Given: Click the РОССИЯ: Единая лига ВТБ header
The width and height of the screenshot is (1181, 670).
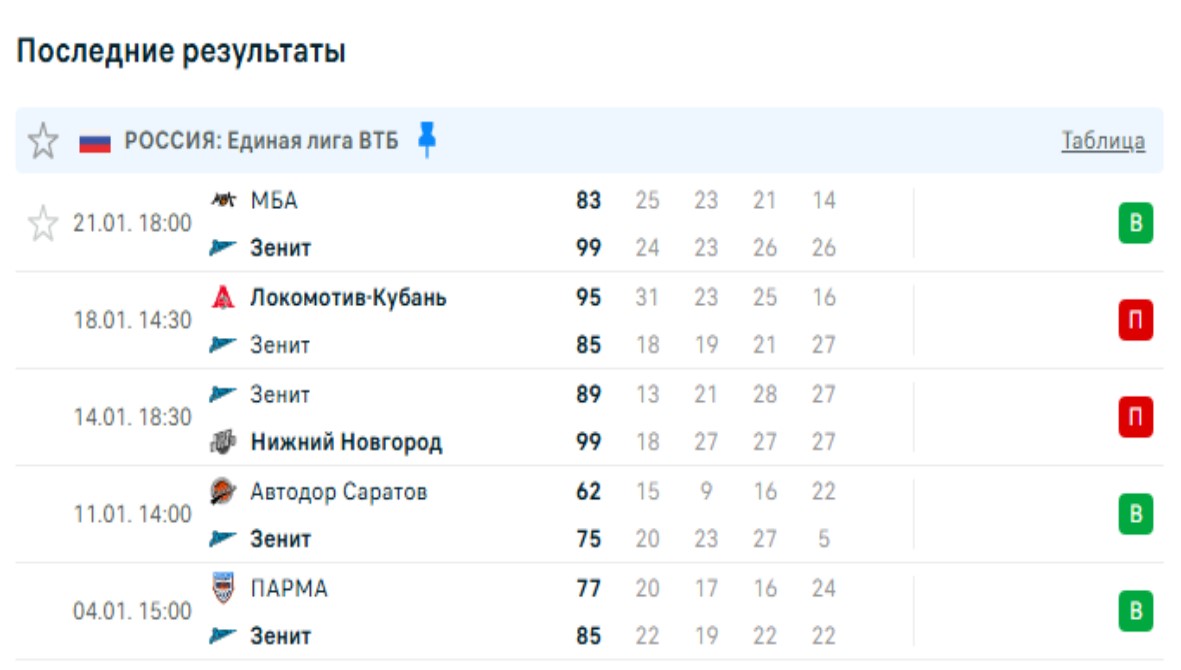Looking at the screenshot, I should [260, 141].
